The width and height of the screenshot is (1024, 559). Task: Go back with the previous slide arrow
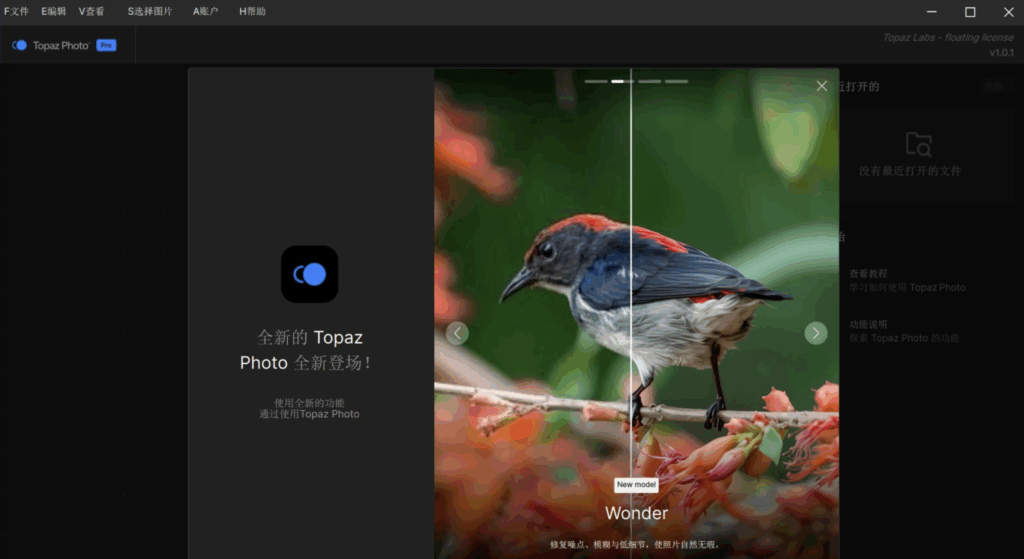pos(457,333)
